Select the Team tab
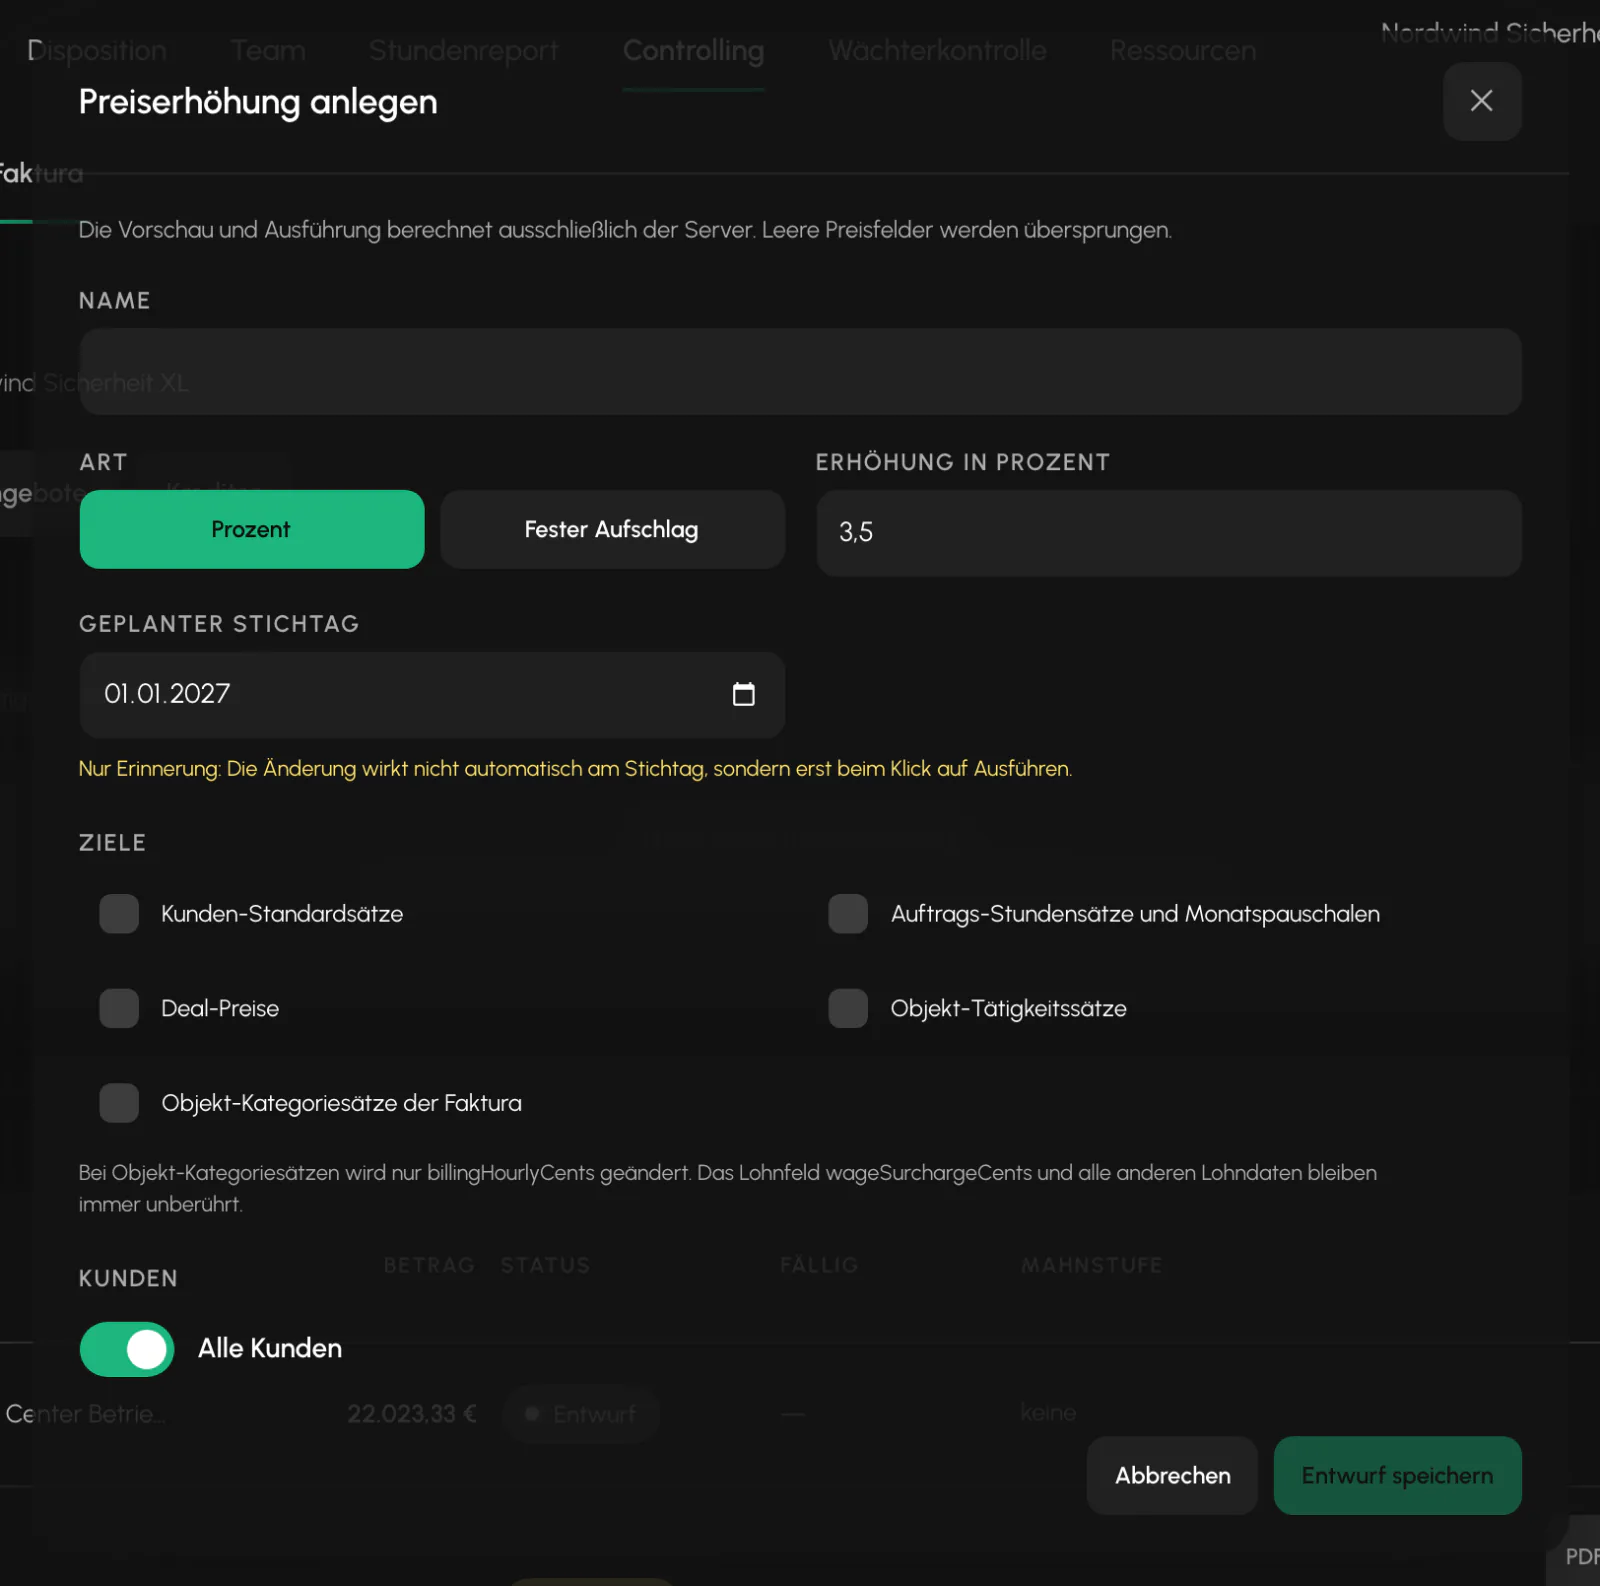Screen dimensions: 1600x1586 [x=268, y=51]
